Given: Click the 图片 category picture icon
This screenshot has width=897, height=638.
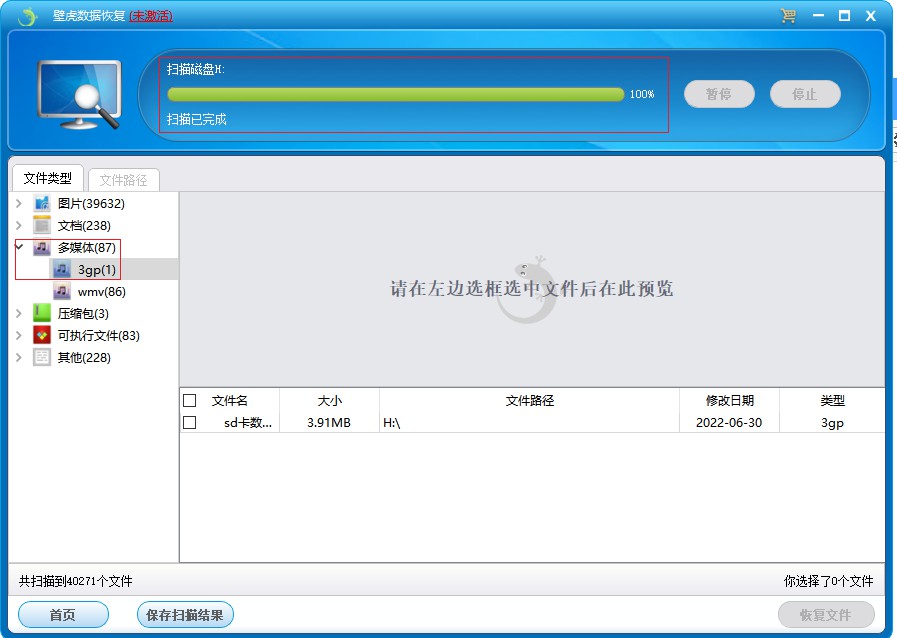Looking at the screenshot, I should 42,203.
